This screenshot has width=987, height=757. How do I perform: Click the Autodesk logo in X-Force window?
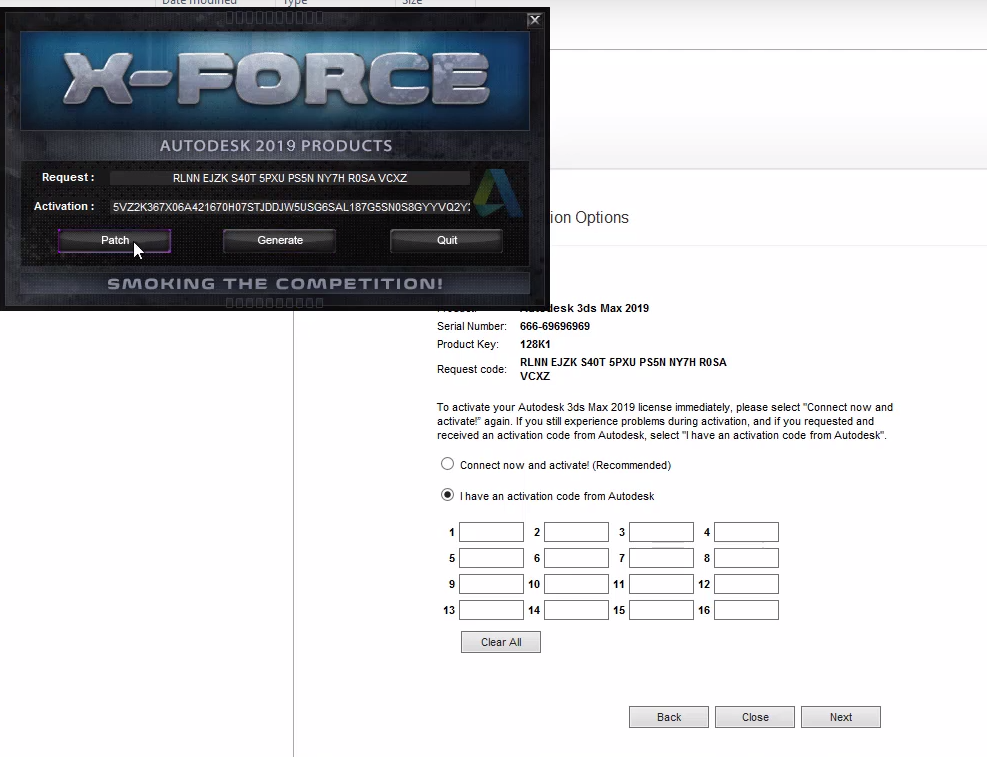coord(497,193)
